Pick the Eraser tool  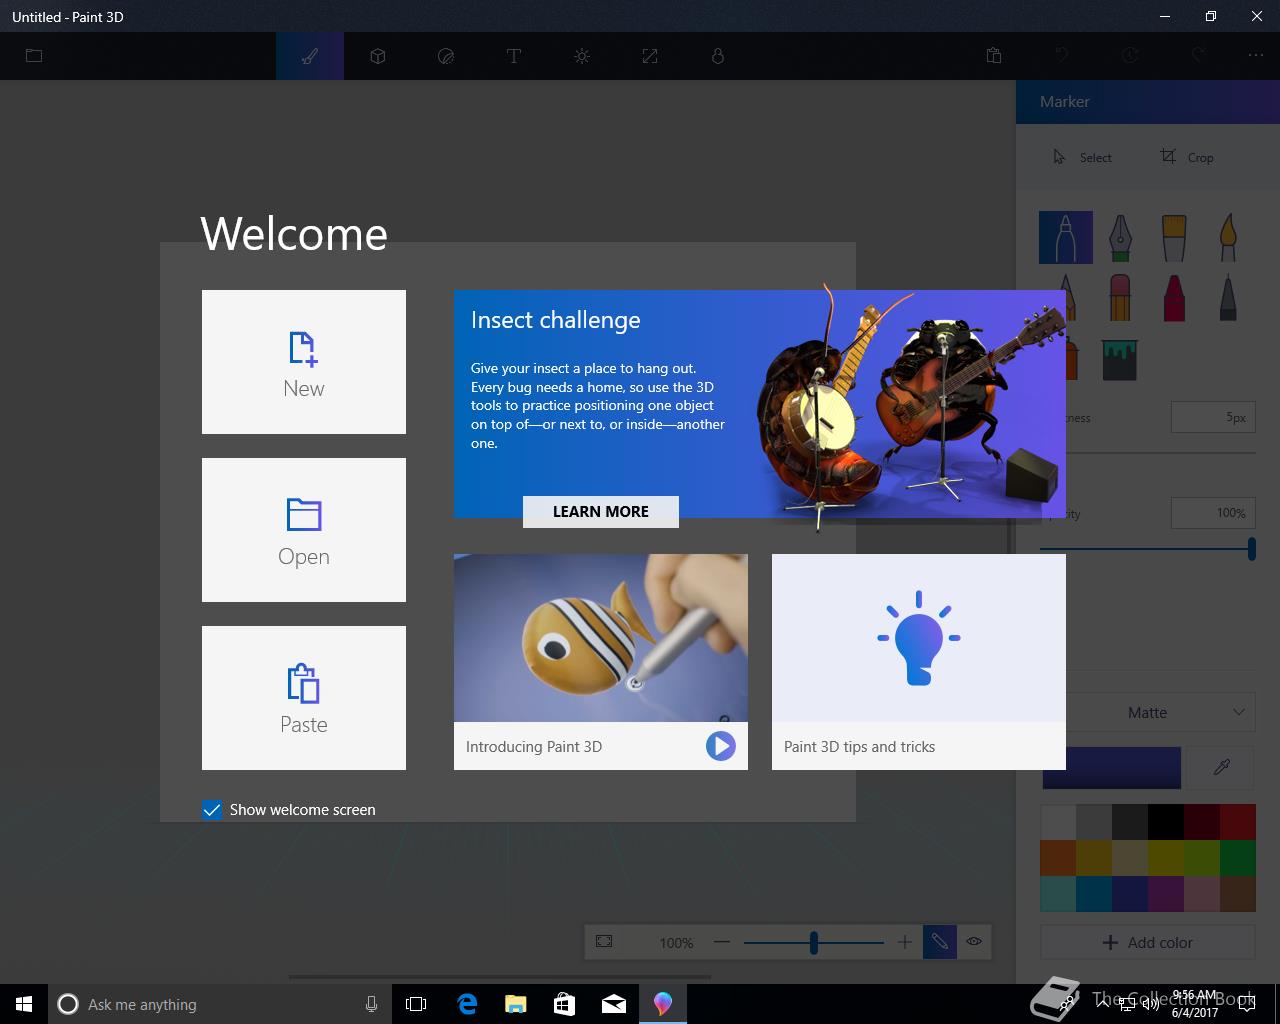(x=1120, y=297)
